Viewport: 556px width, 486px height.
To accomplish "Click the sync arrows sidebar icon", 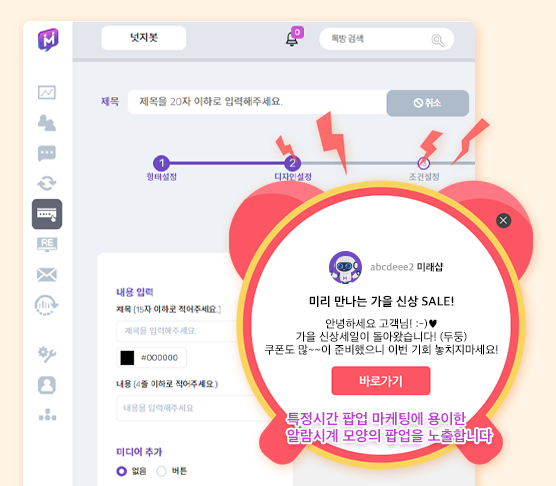I will pyautogui.click(x=47, y=183).
